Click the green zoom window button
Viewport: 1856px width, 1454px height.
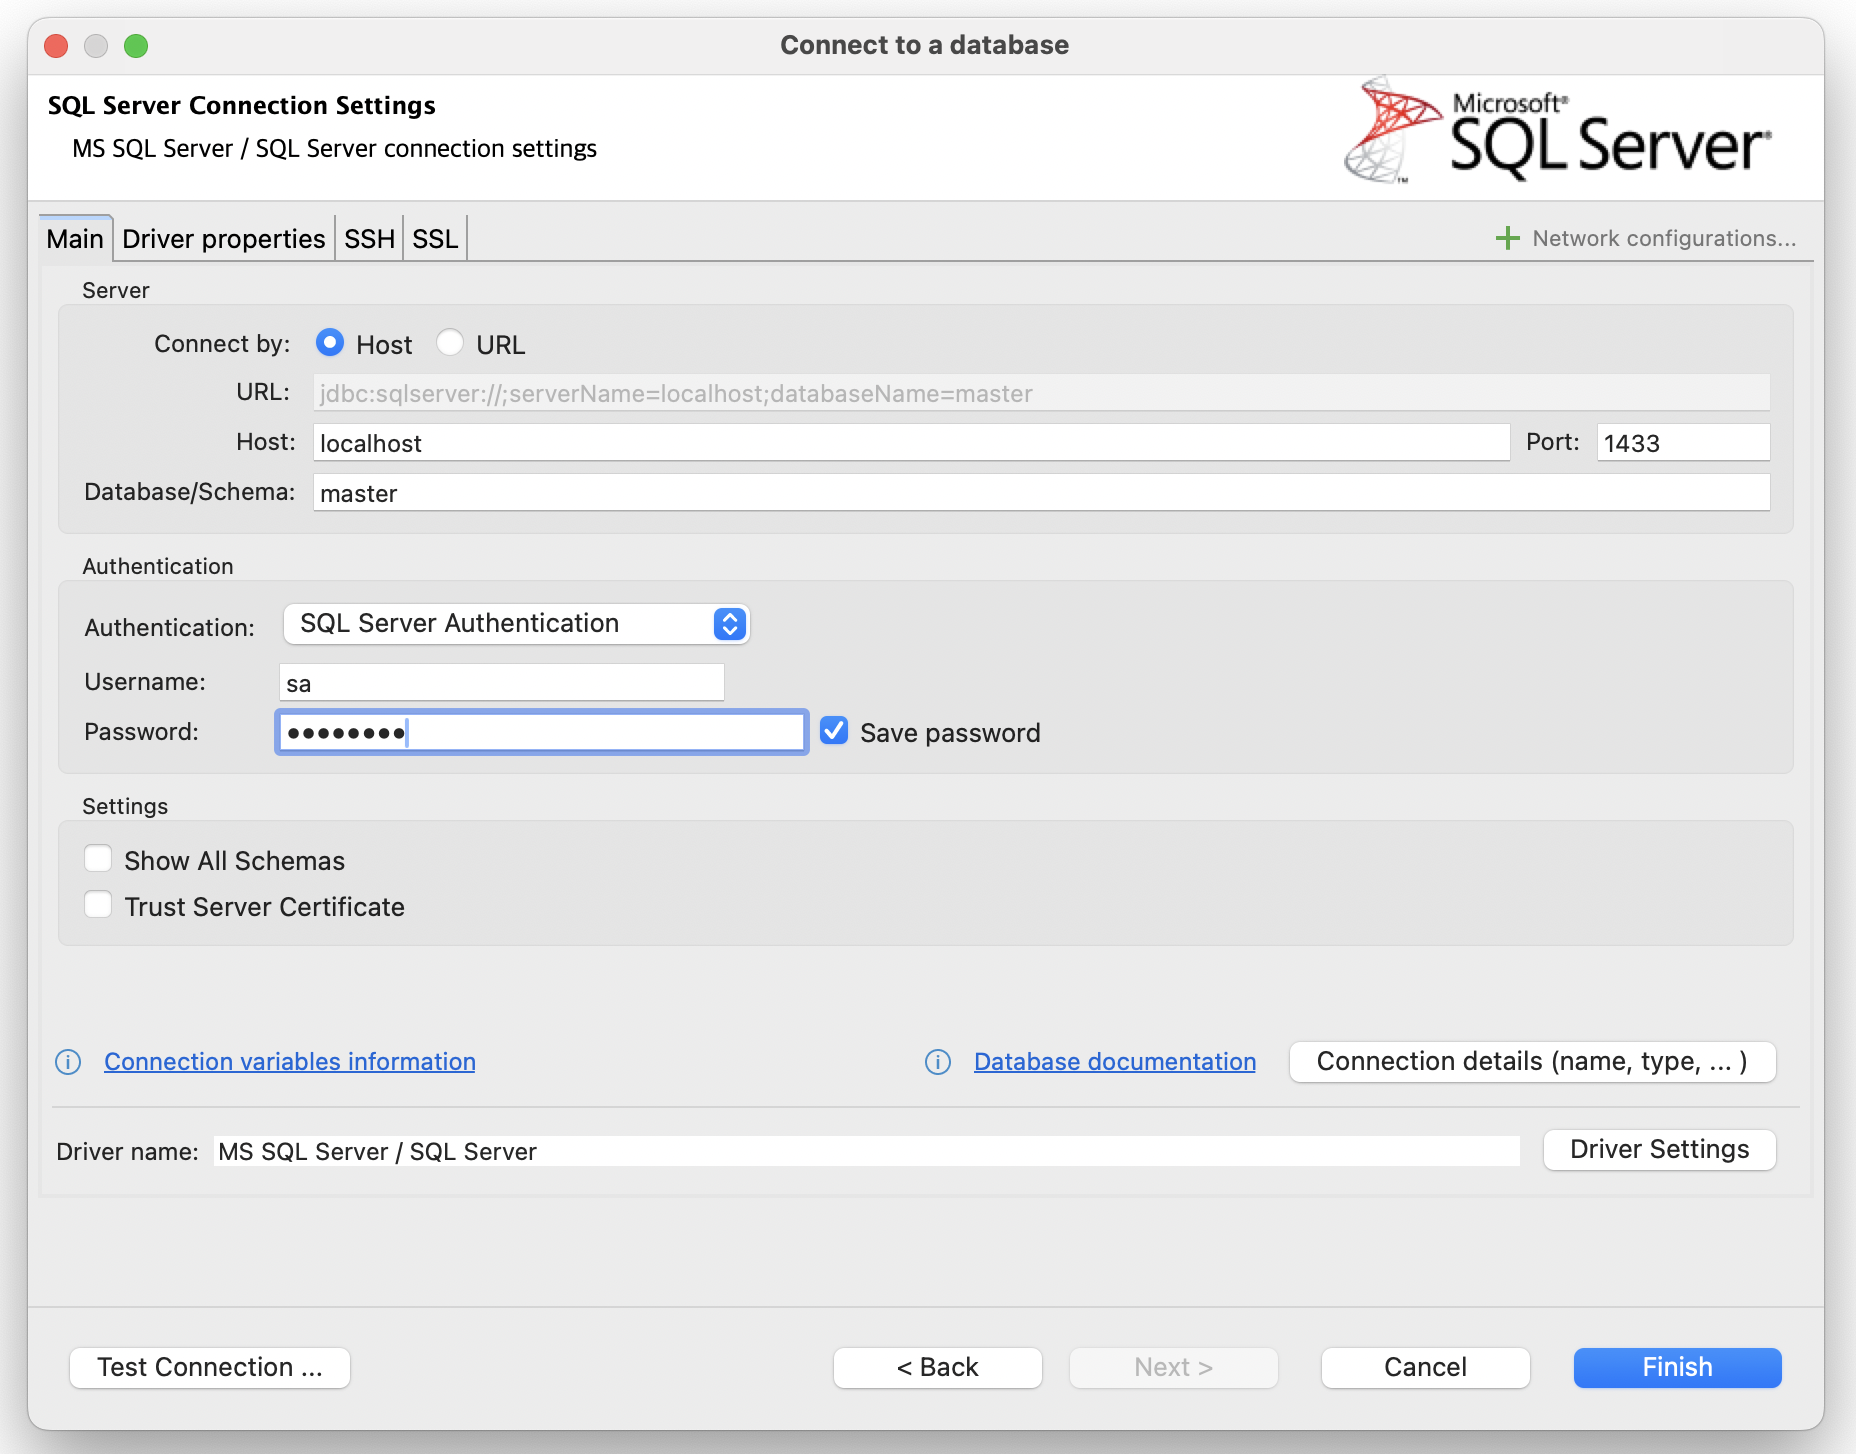coord(136,45)
